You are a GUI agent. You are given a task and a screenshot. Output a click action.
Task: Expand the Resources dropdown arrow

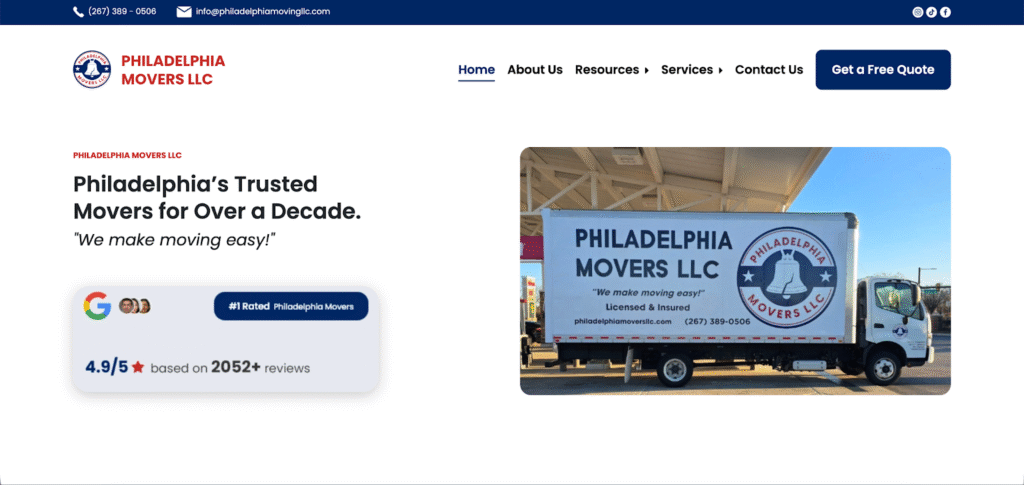coord(647,70)
